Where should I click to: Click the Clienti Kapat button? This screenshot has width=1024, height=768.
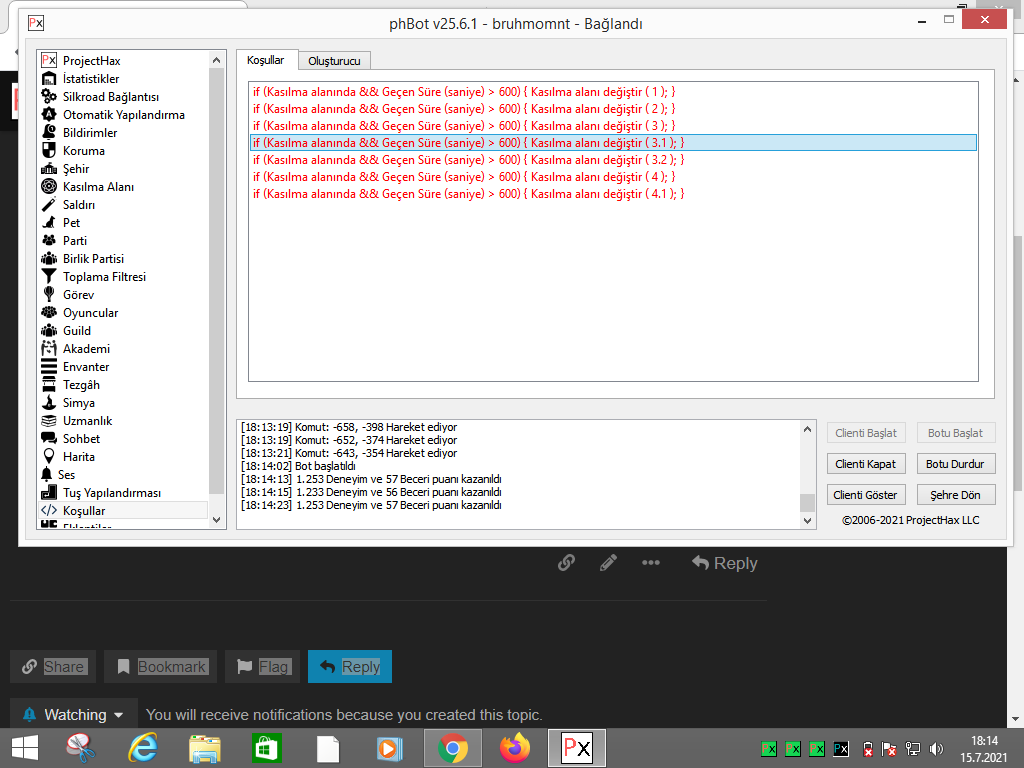867,464
